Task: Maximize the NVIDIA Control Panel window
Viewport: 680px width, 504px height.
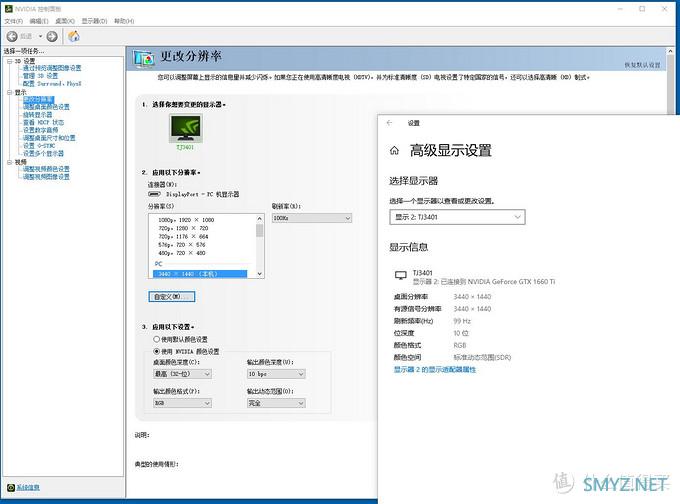Action: pos(642,9)
